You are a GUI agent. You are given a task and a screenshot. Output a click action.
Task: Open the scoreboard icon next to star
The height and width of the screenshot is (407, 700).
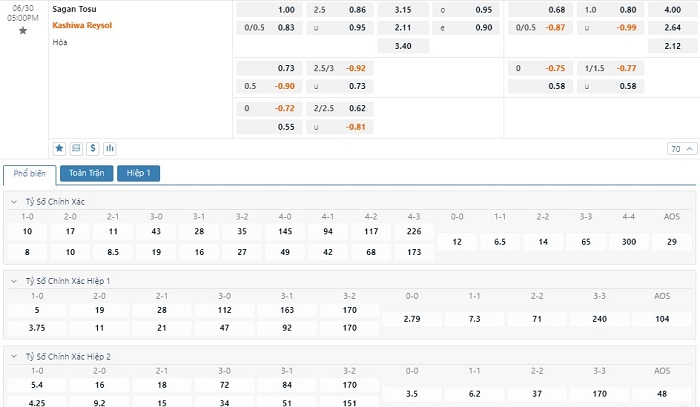pyautogui.click(x=76, y=148)
